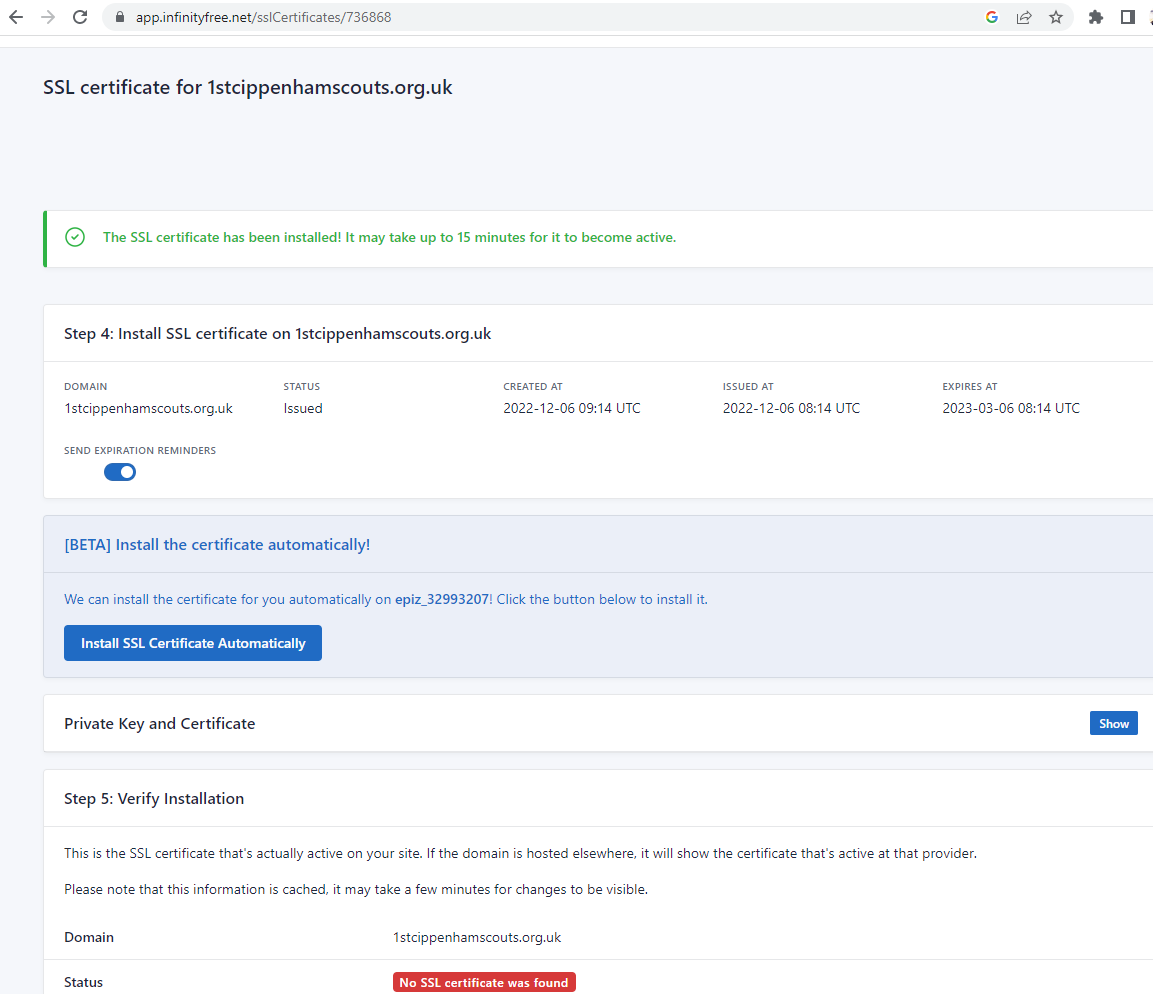
Task: Show the Private Key and Certificate
Action: coord(1113,724)
